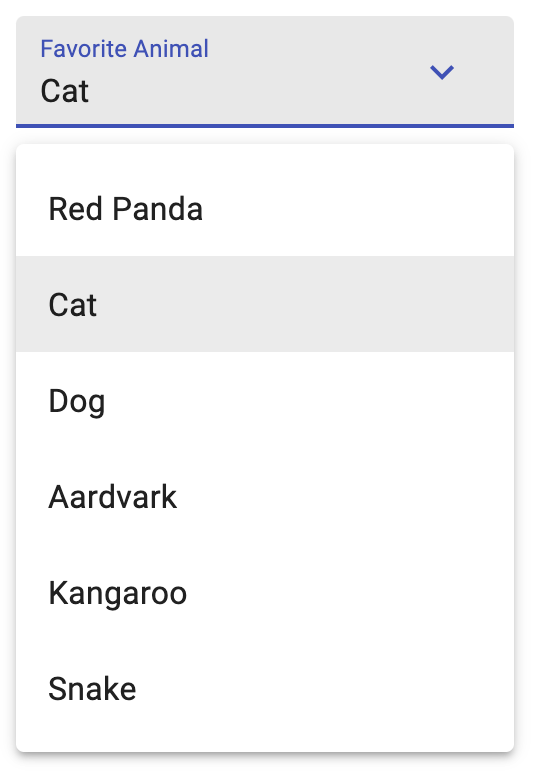Click the Favorite Animal field label
This screenshot has width=536, height=776.
click(124, 48)
